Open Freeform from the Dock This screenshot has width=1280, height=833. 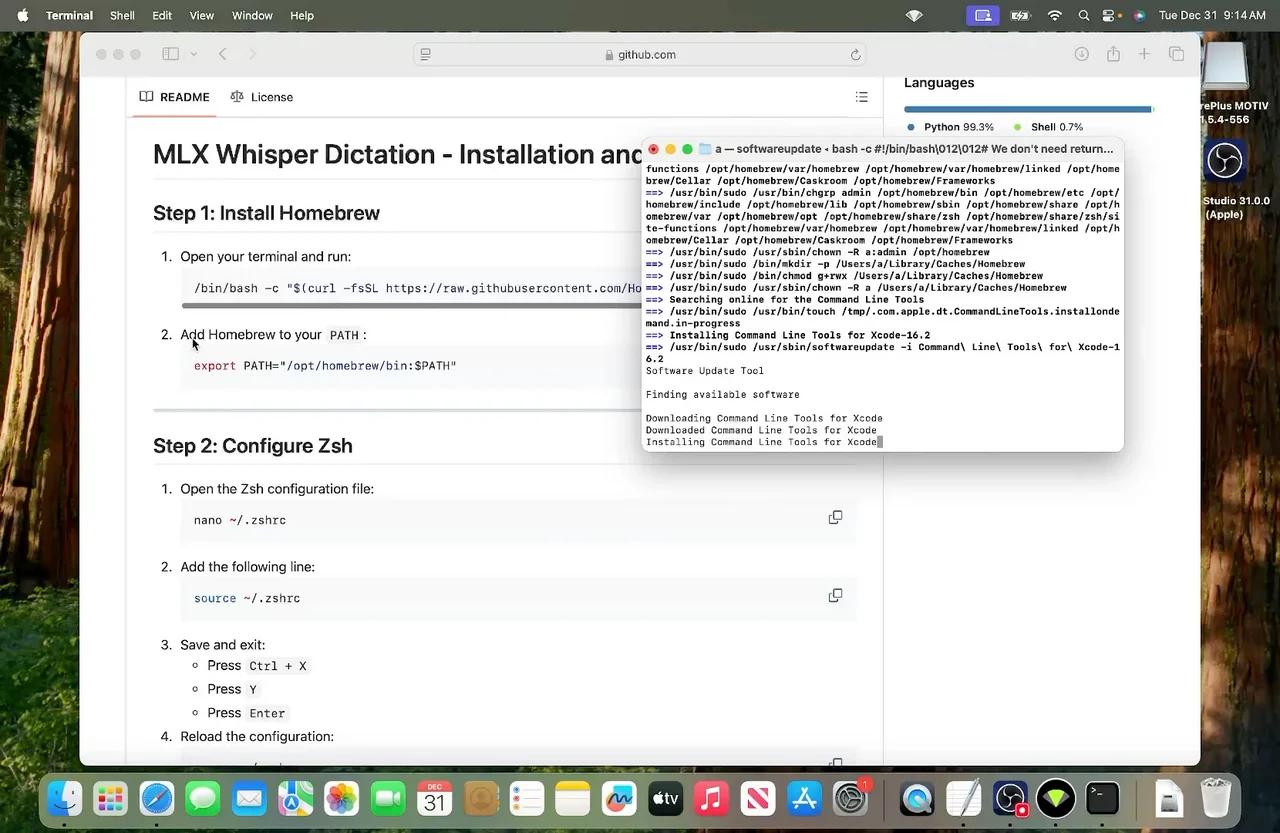coord(619,798)
